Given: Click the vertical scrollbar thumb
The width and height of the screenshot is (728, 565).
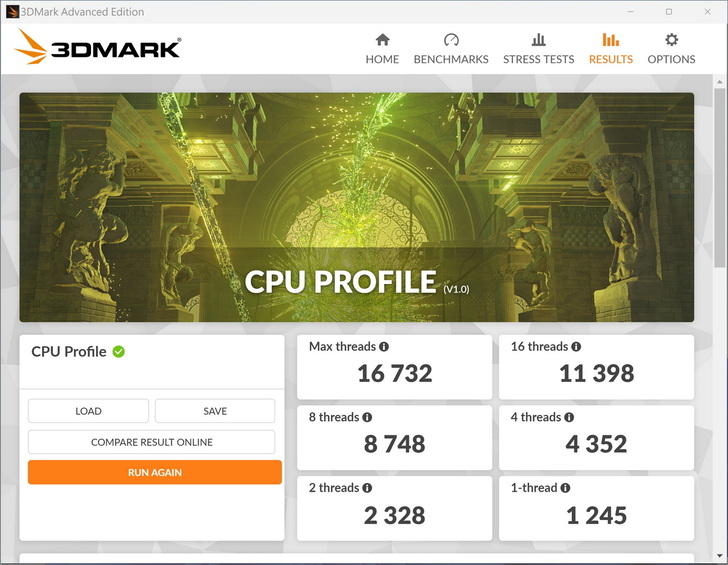Looking at the screenshot, I should click(719, 178).
